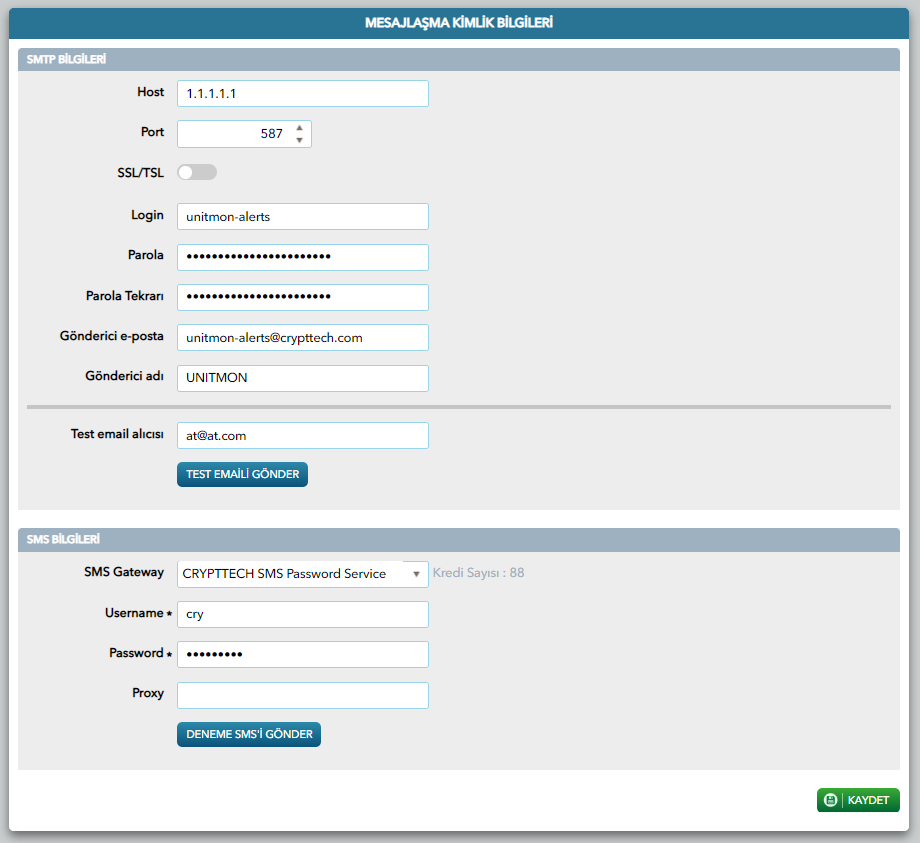The width and height of the screenshot is (920, 843).
Task: Click the Password label in SMS section
Action: pyautogui.click(x=136, y=653)
